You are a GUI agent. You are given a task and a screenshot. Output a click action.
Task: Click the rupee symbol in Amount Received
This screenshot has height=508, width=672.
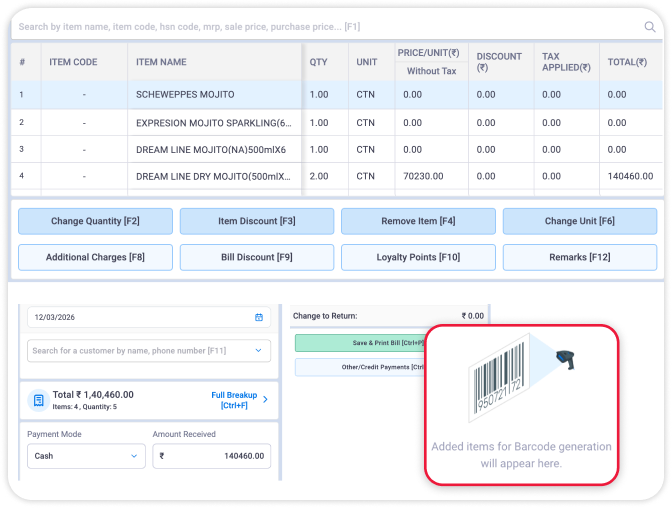162,456
